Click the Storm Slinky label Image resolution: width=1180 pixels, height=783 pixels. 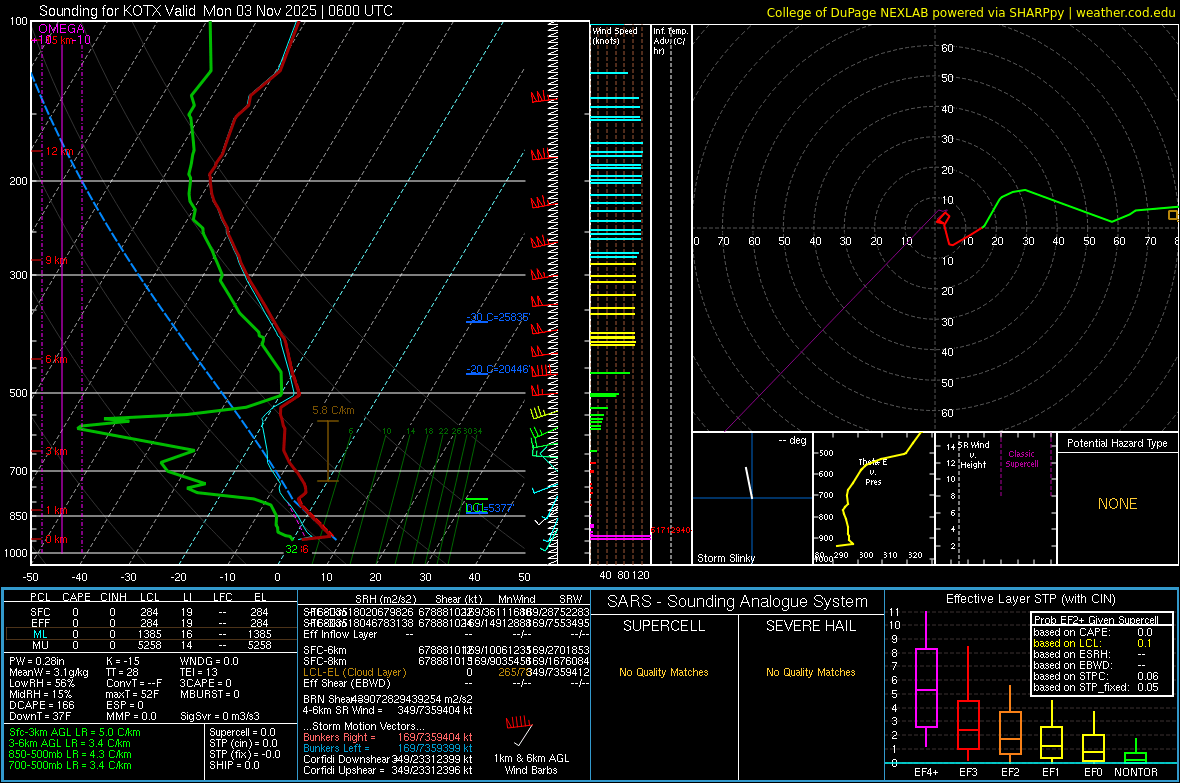click(x=725, y=558)
